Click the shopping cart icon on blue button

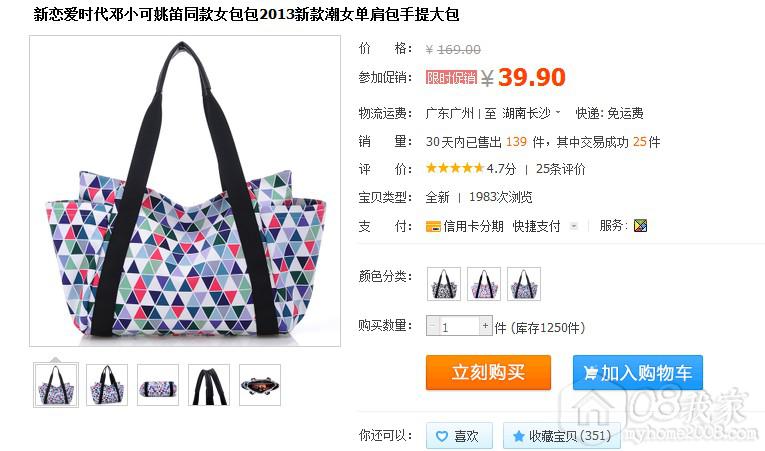point(590,373)
